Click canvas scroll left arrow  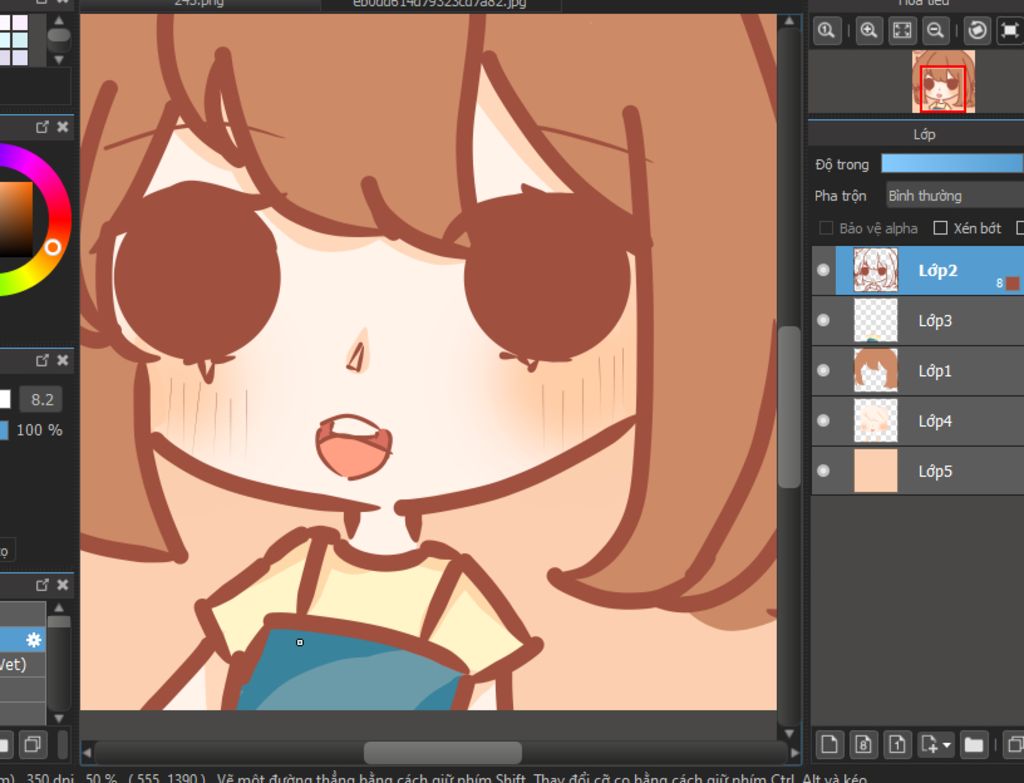[x=87, y=752]
